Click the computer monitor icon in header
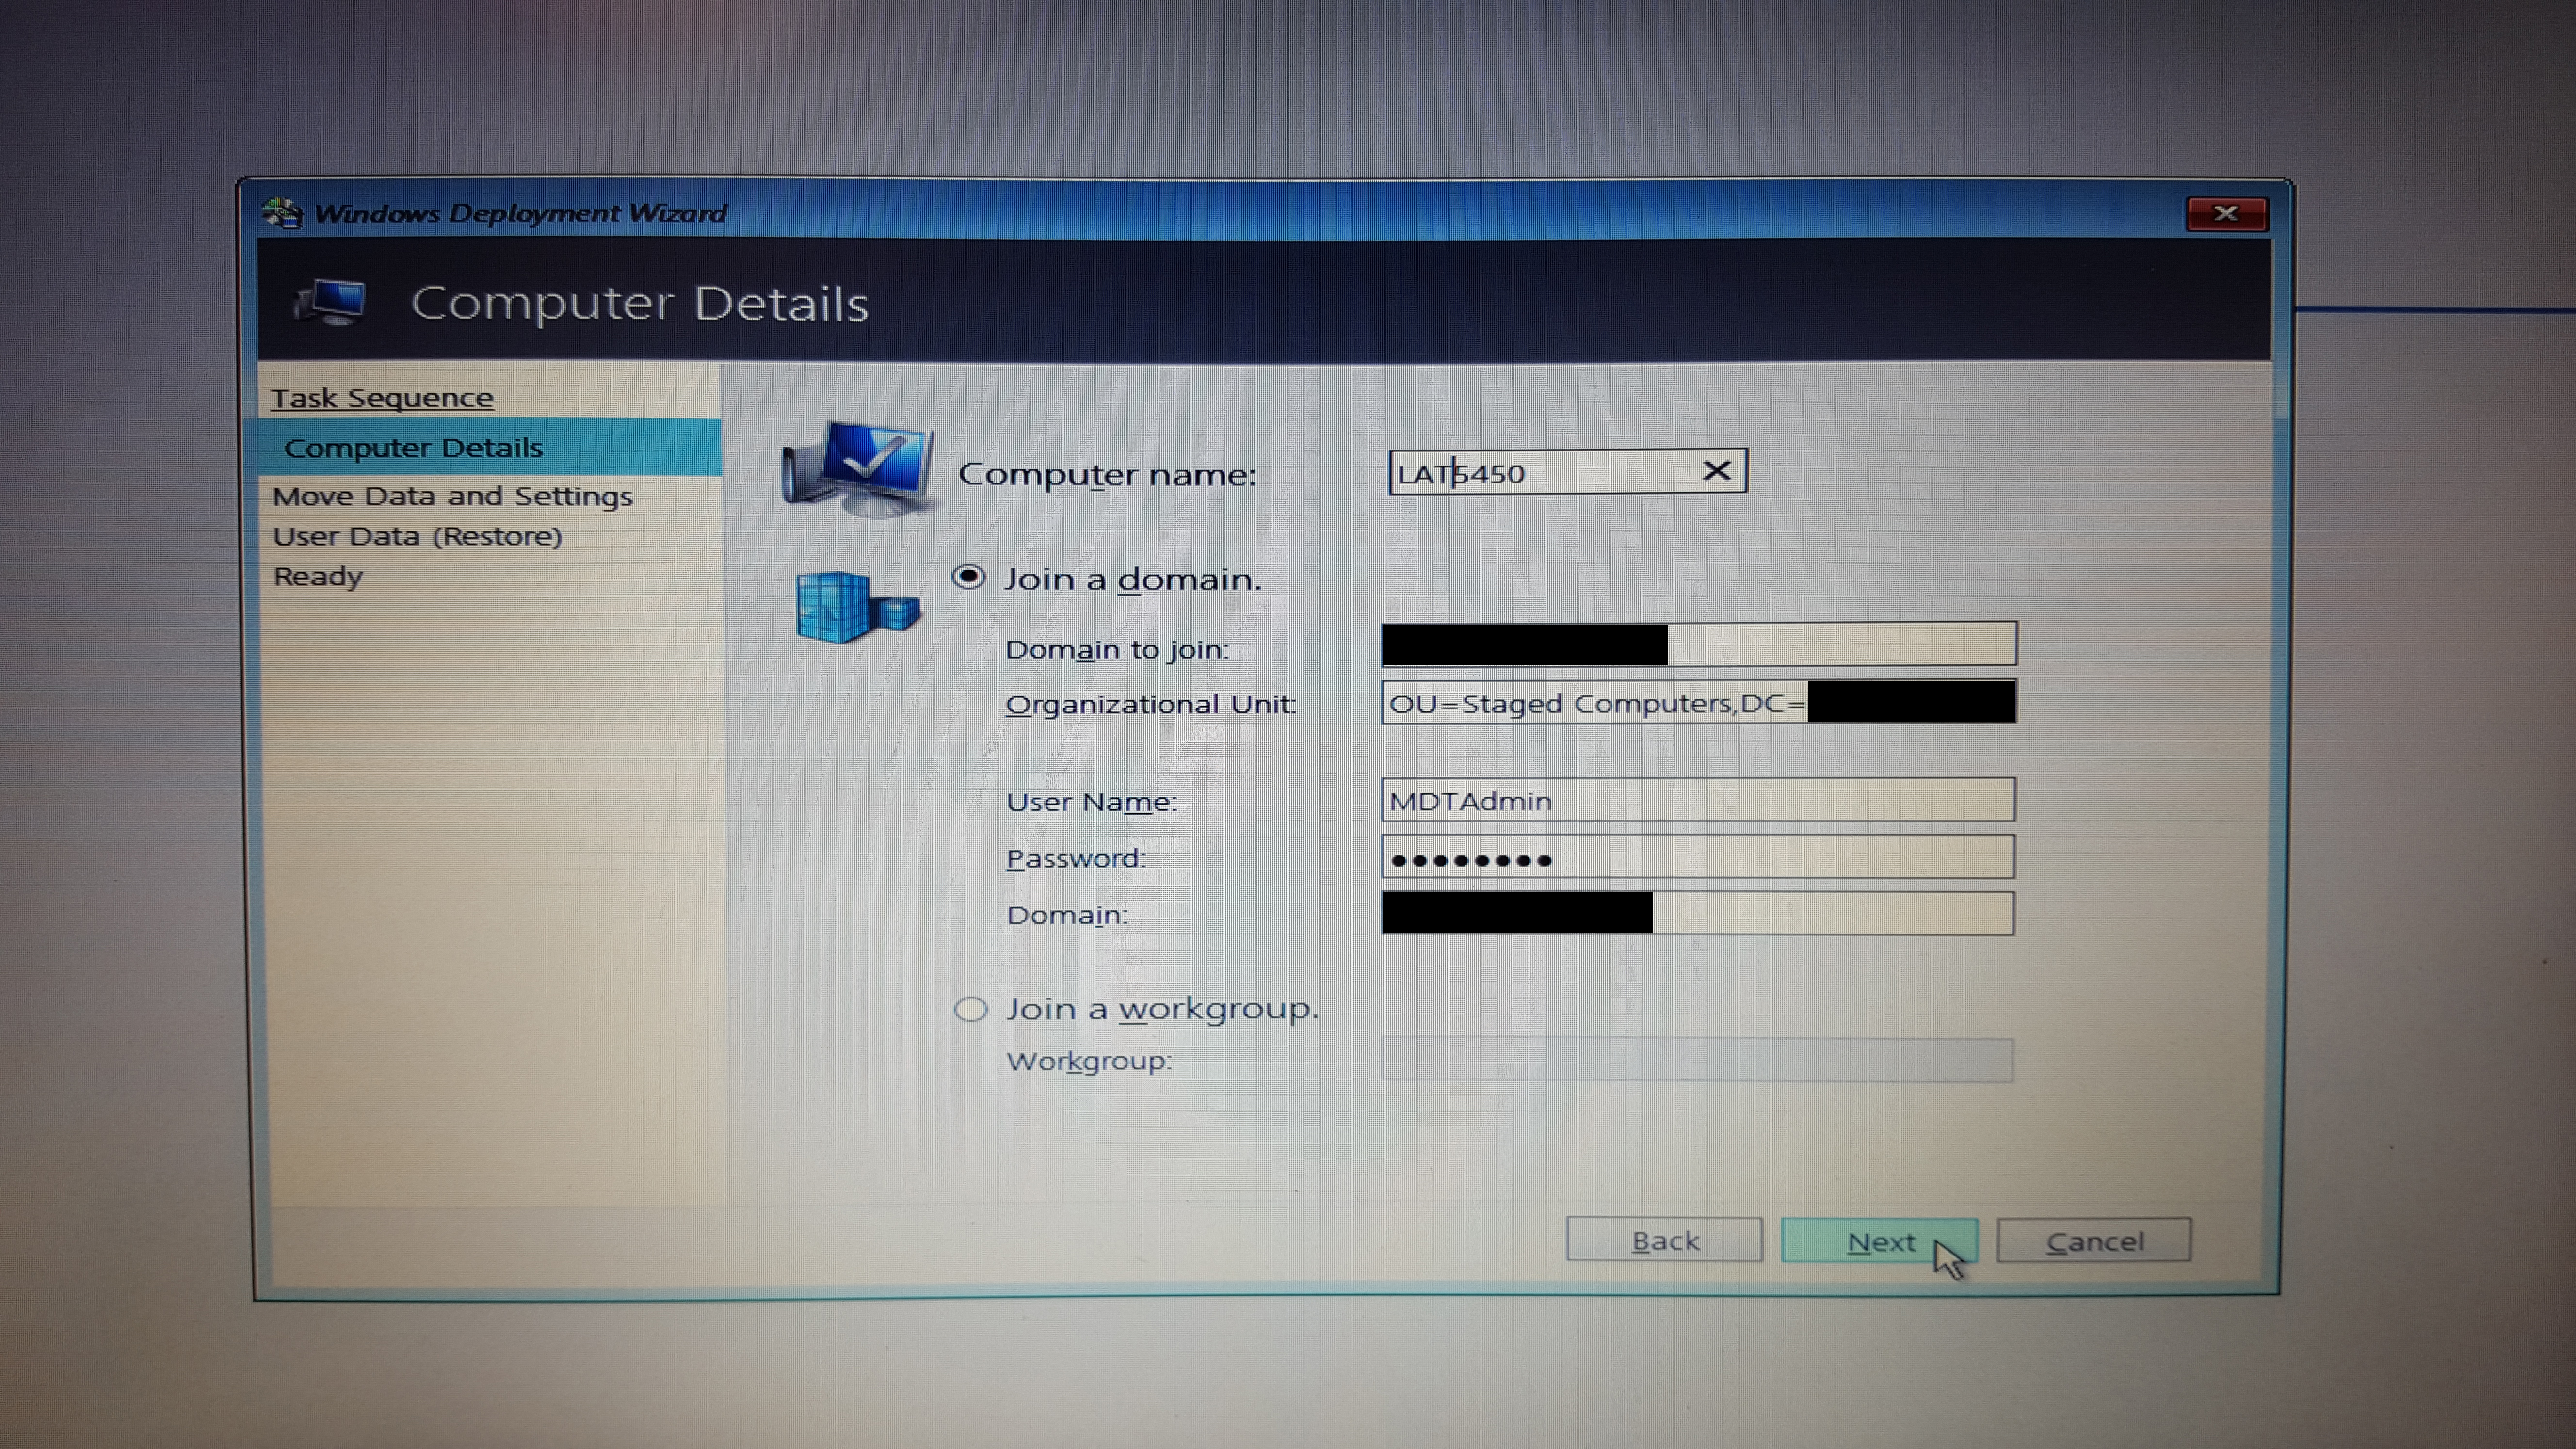This screenshot has height=1449, width=2576. point(331,302)
